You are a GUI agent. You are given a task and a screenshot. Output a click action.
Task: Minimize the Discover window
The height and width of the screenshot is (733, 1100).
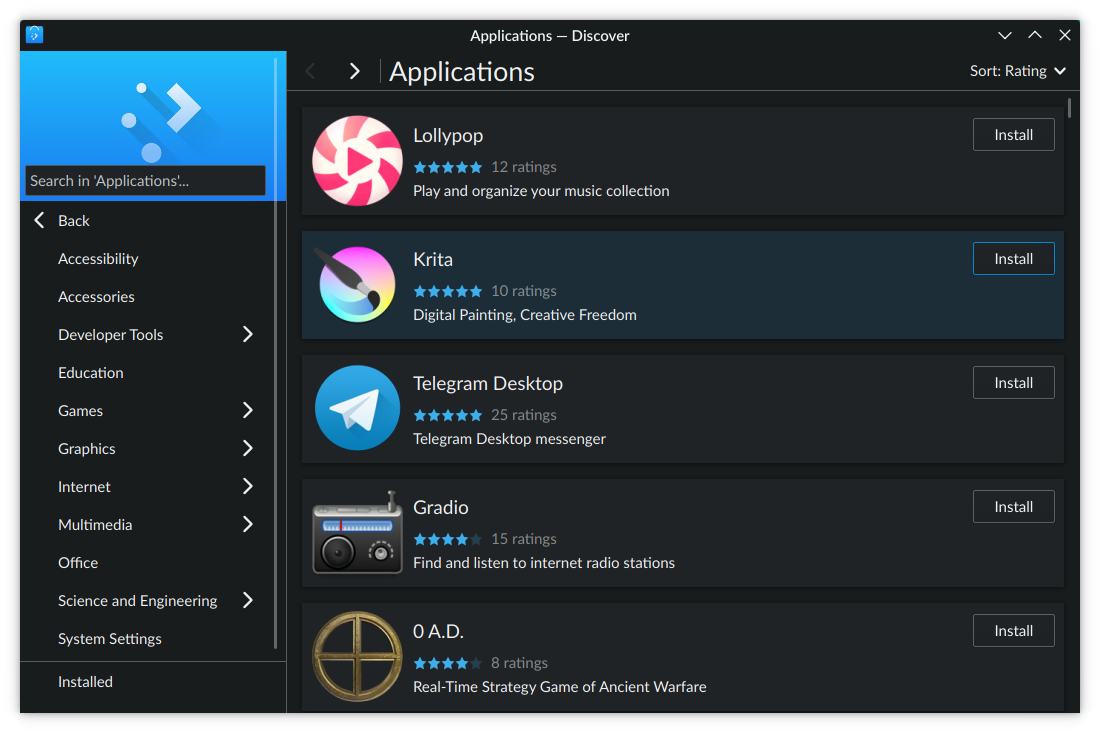click(x=1005, y=35)
